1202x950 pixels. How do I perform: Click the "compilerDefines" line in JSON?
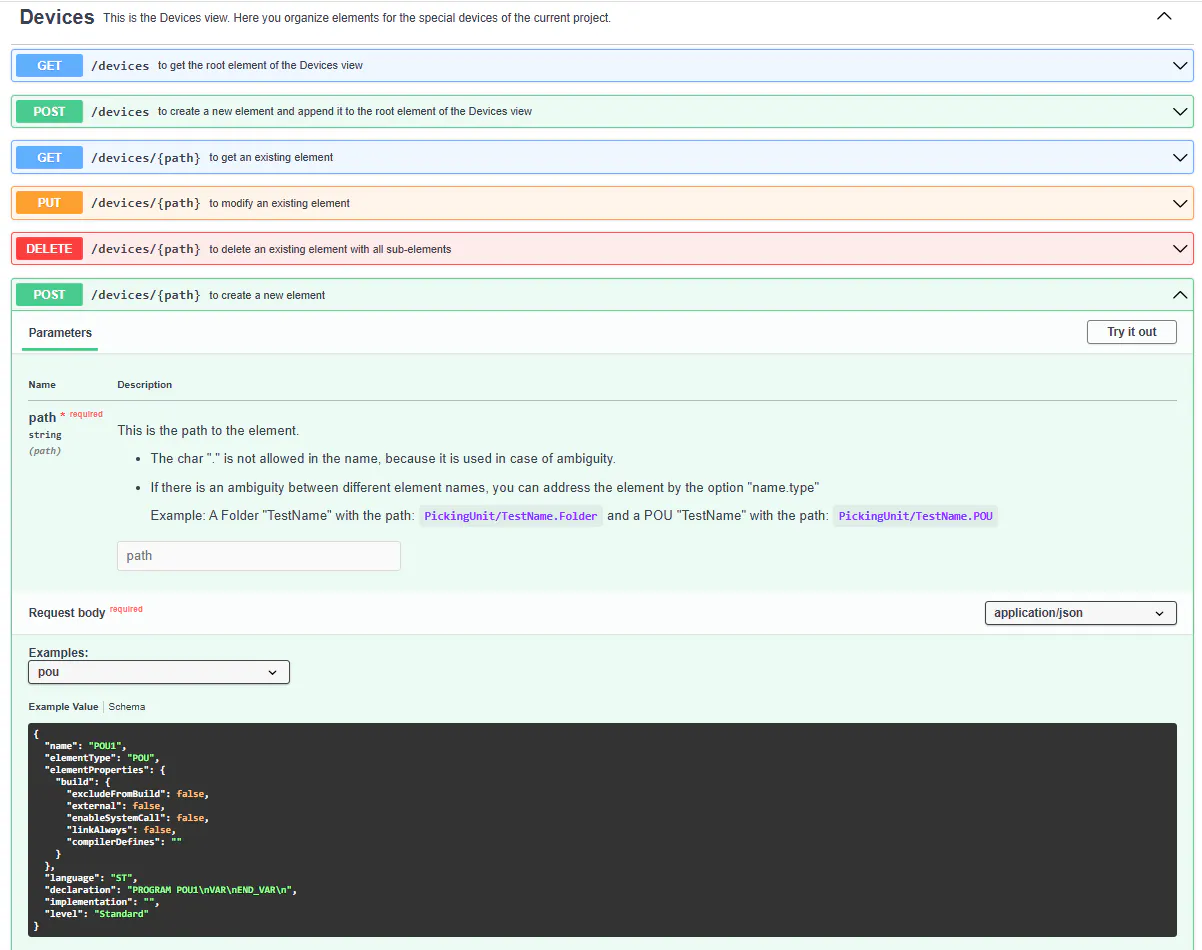[124, 842]
